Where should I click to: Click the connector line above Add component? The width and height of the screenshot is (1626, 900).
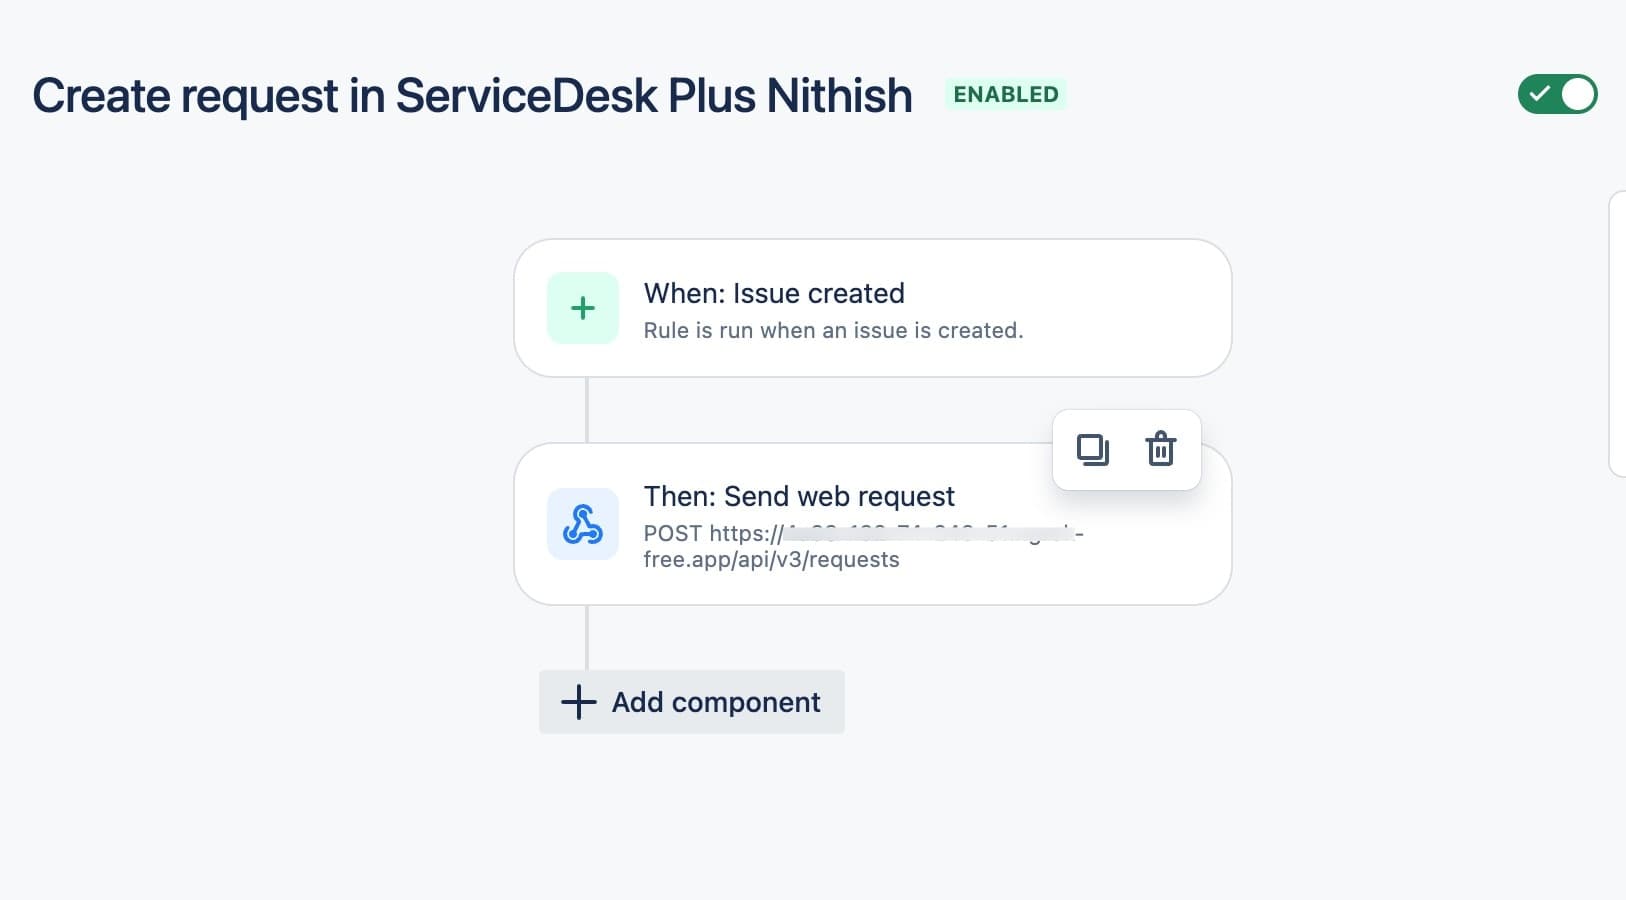coord(587,637)
